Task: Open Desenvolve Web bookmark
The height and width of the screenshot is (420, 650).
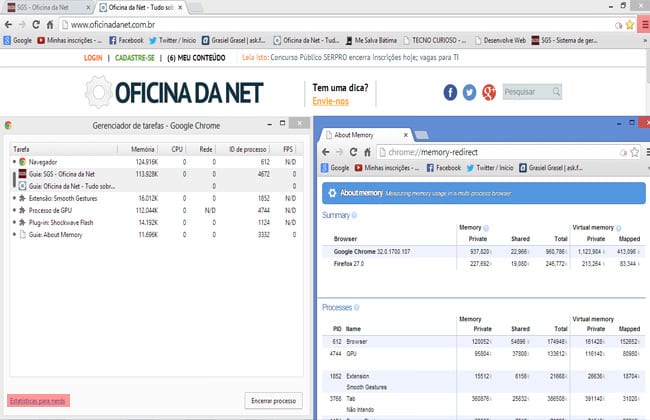Action: [x=500, y=40]
